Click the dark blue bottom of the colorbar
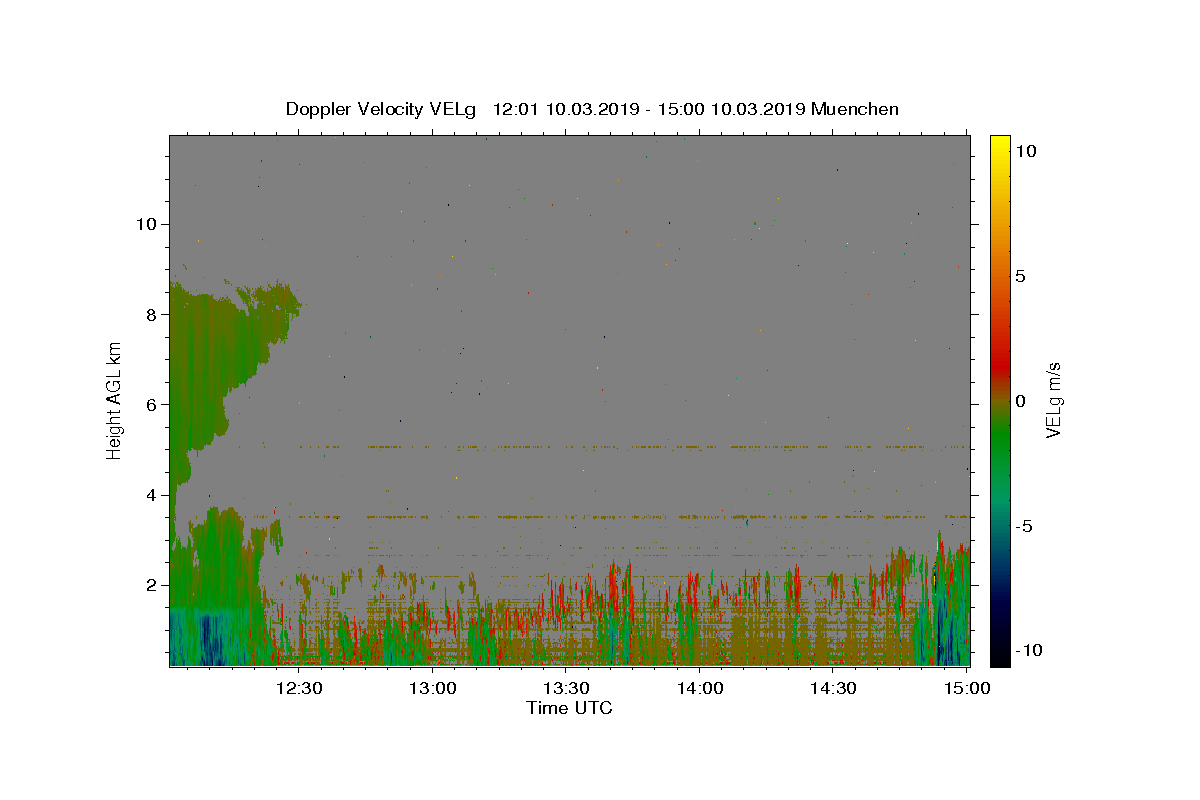 [x=1000, y=658]
